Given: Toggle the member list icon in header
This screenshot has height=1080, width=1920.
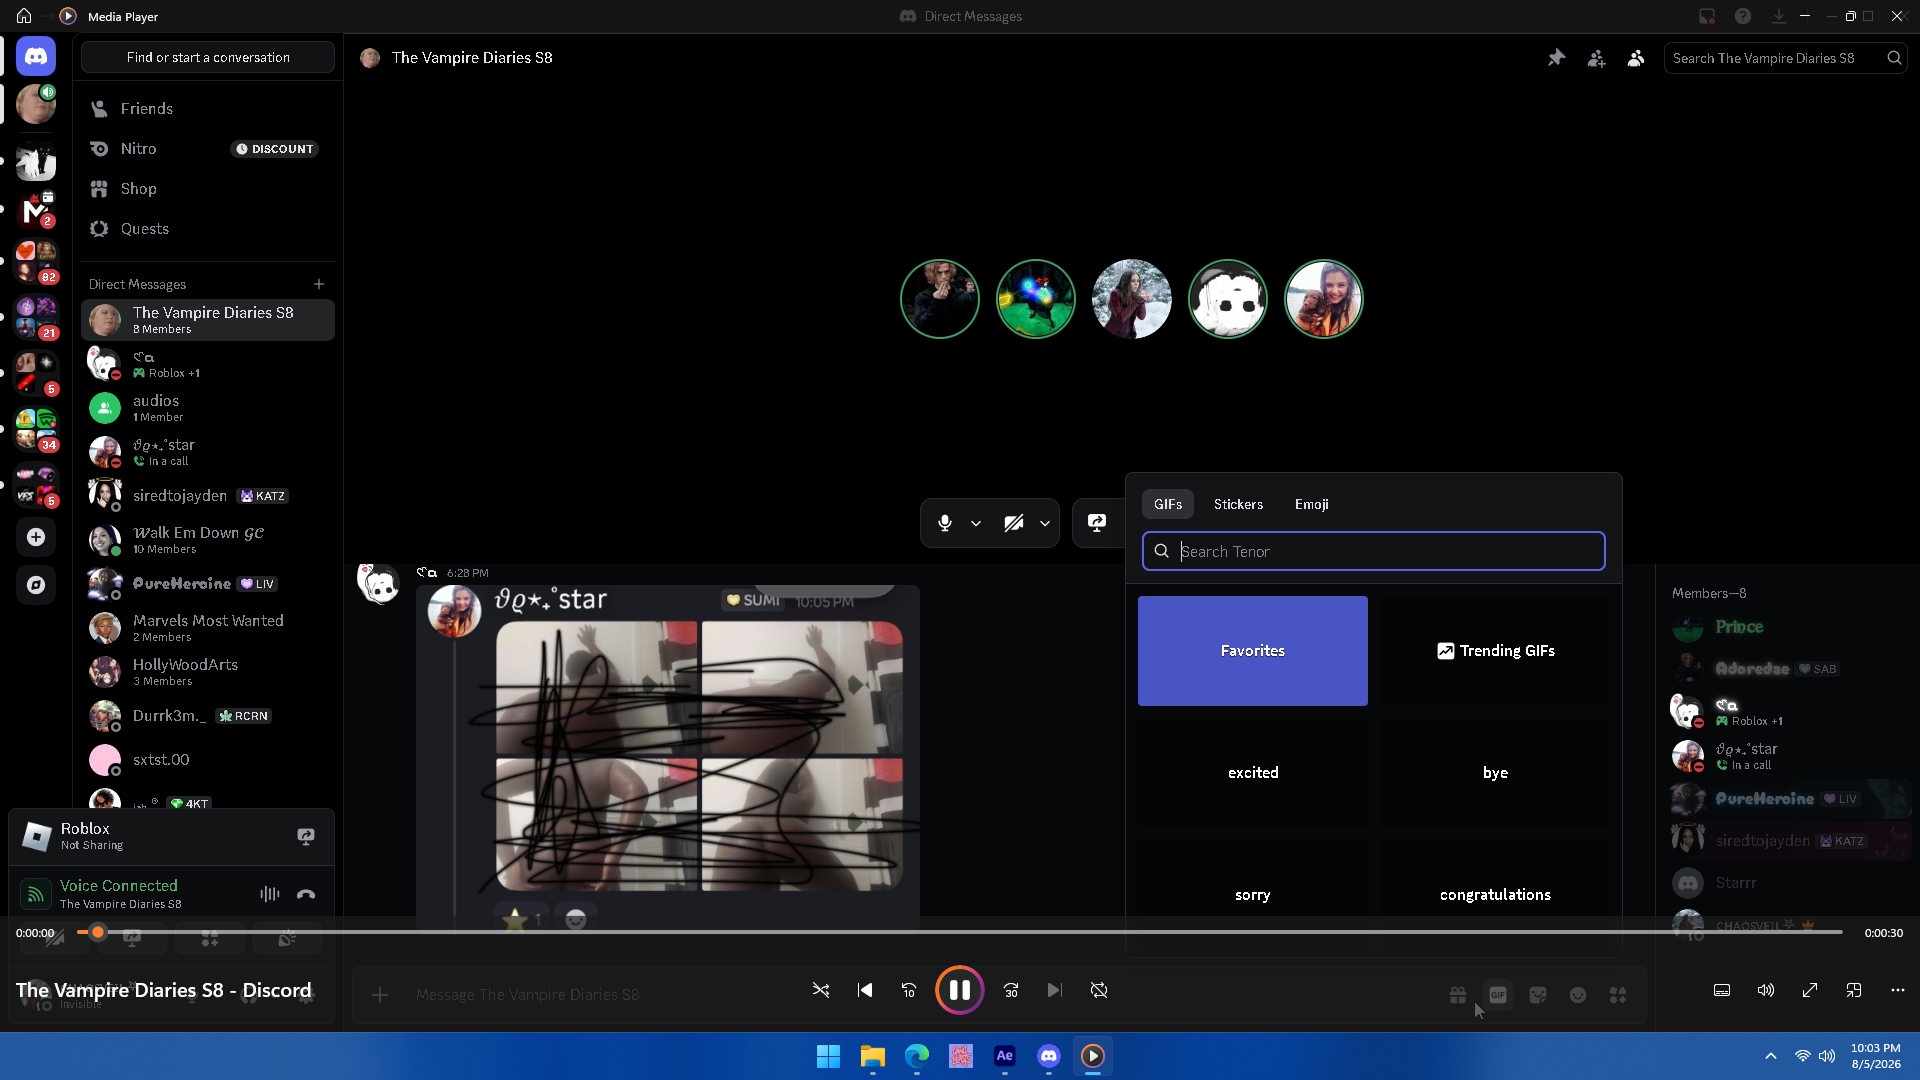Looking at the screenshot, I should (1636, 58).
